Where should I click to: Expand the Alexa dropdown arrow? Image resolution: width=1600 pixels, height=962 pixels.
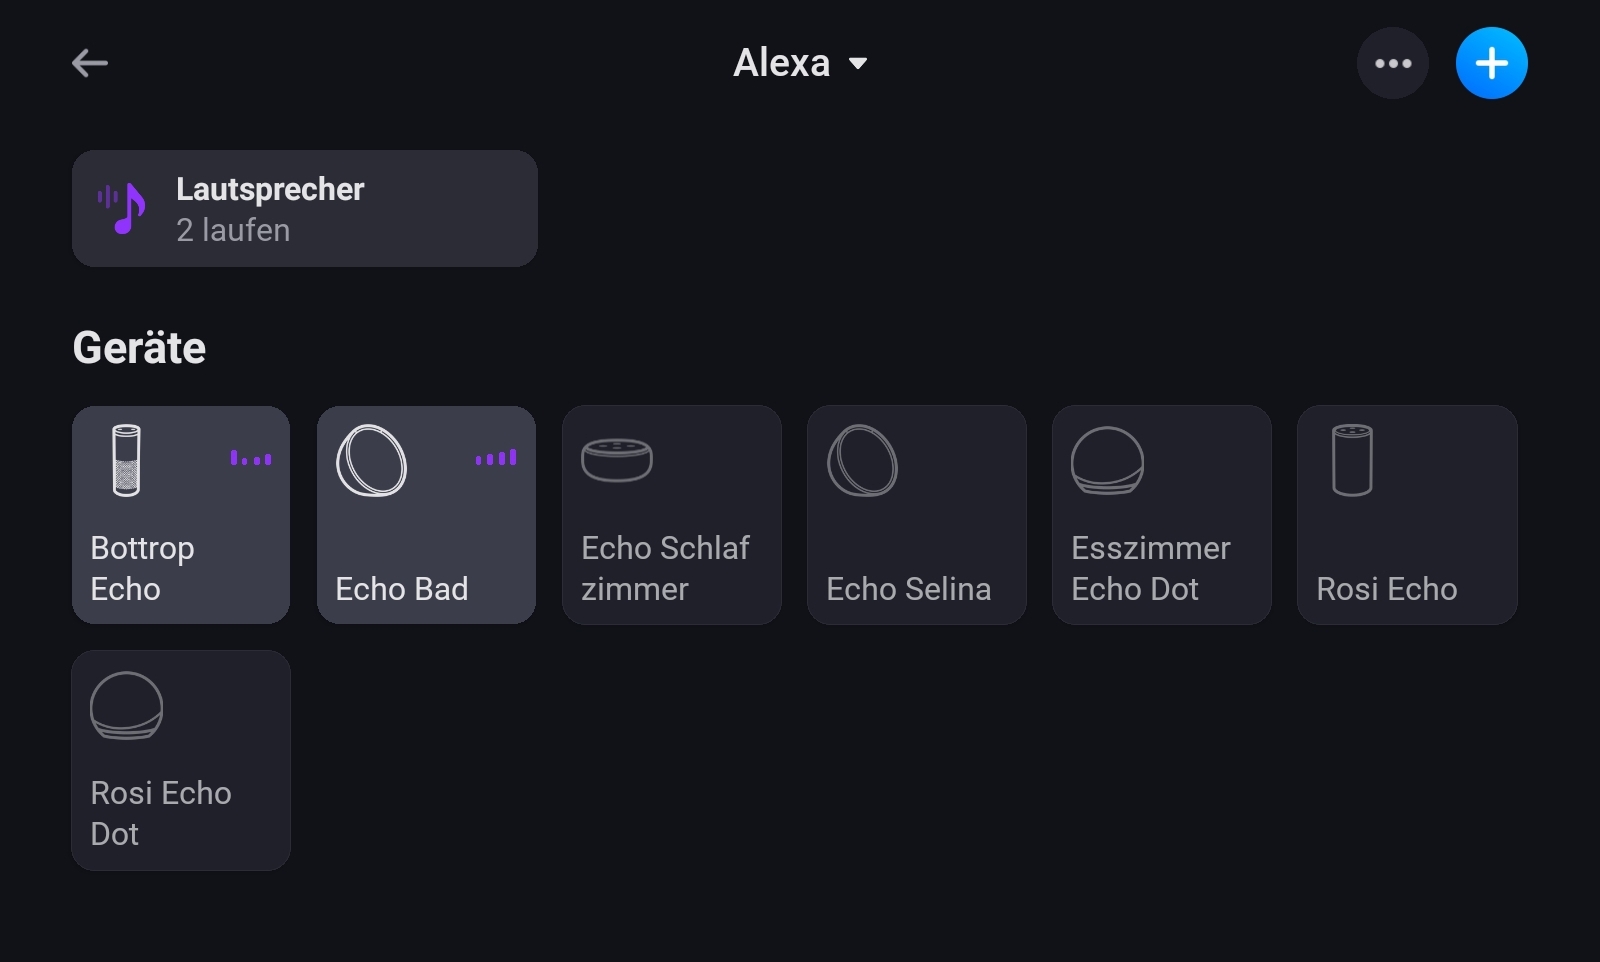(858, 64)
